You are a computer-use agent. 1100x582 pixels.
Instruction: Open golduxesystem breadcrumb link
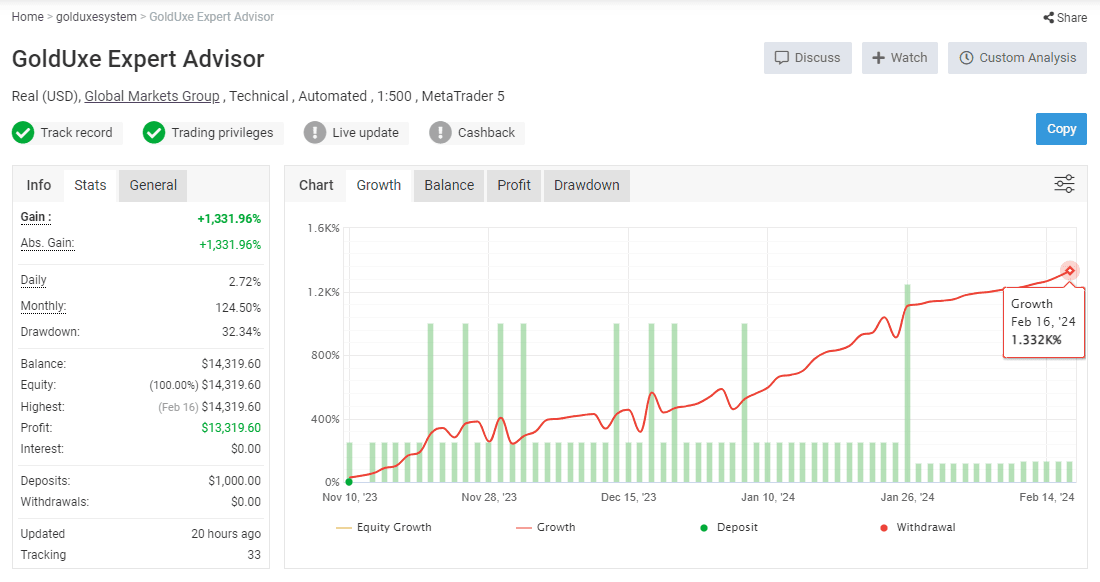(x=96, y=17)
